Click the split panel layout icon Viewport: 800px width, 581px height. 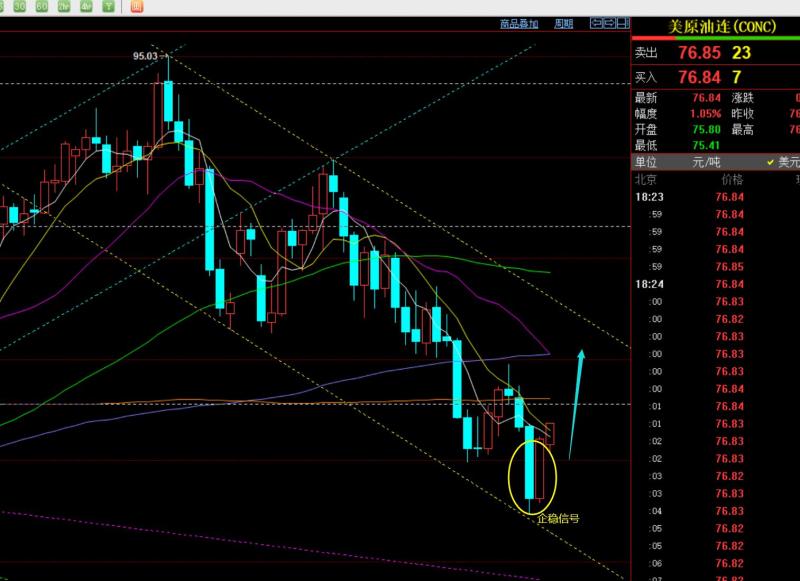point(622,23)
